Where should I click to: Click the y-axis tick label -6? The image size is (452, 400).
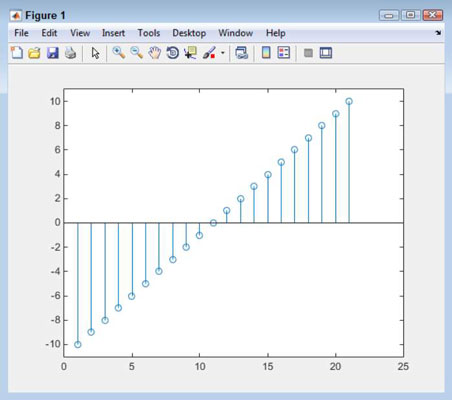coord(56,296)
